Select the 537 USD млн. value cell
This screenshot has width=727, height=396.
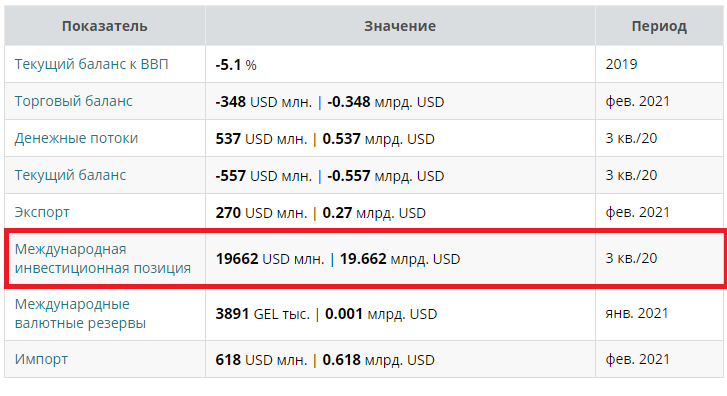400,139
